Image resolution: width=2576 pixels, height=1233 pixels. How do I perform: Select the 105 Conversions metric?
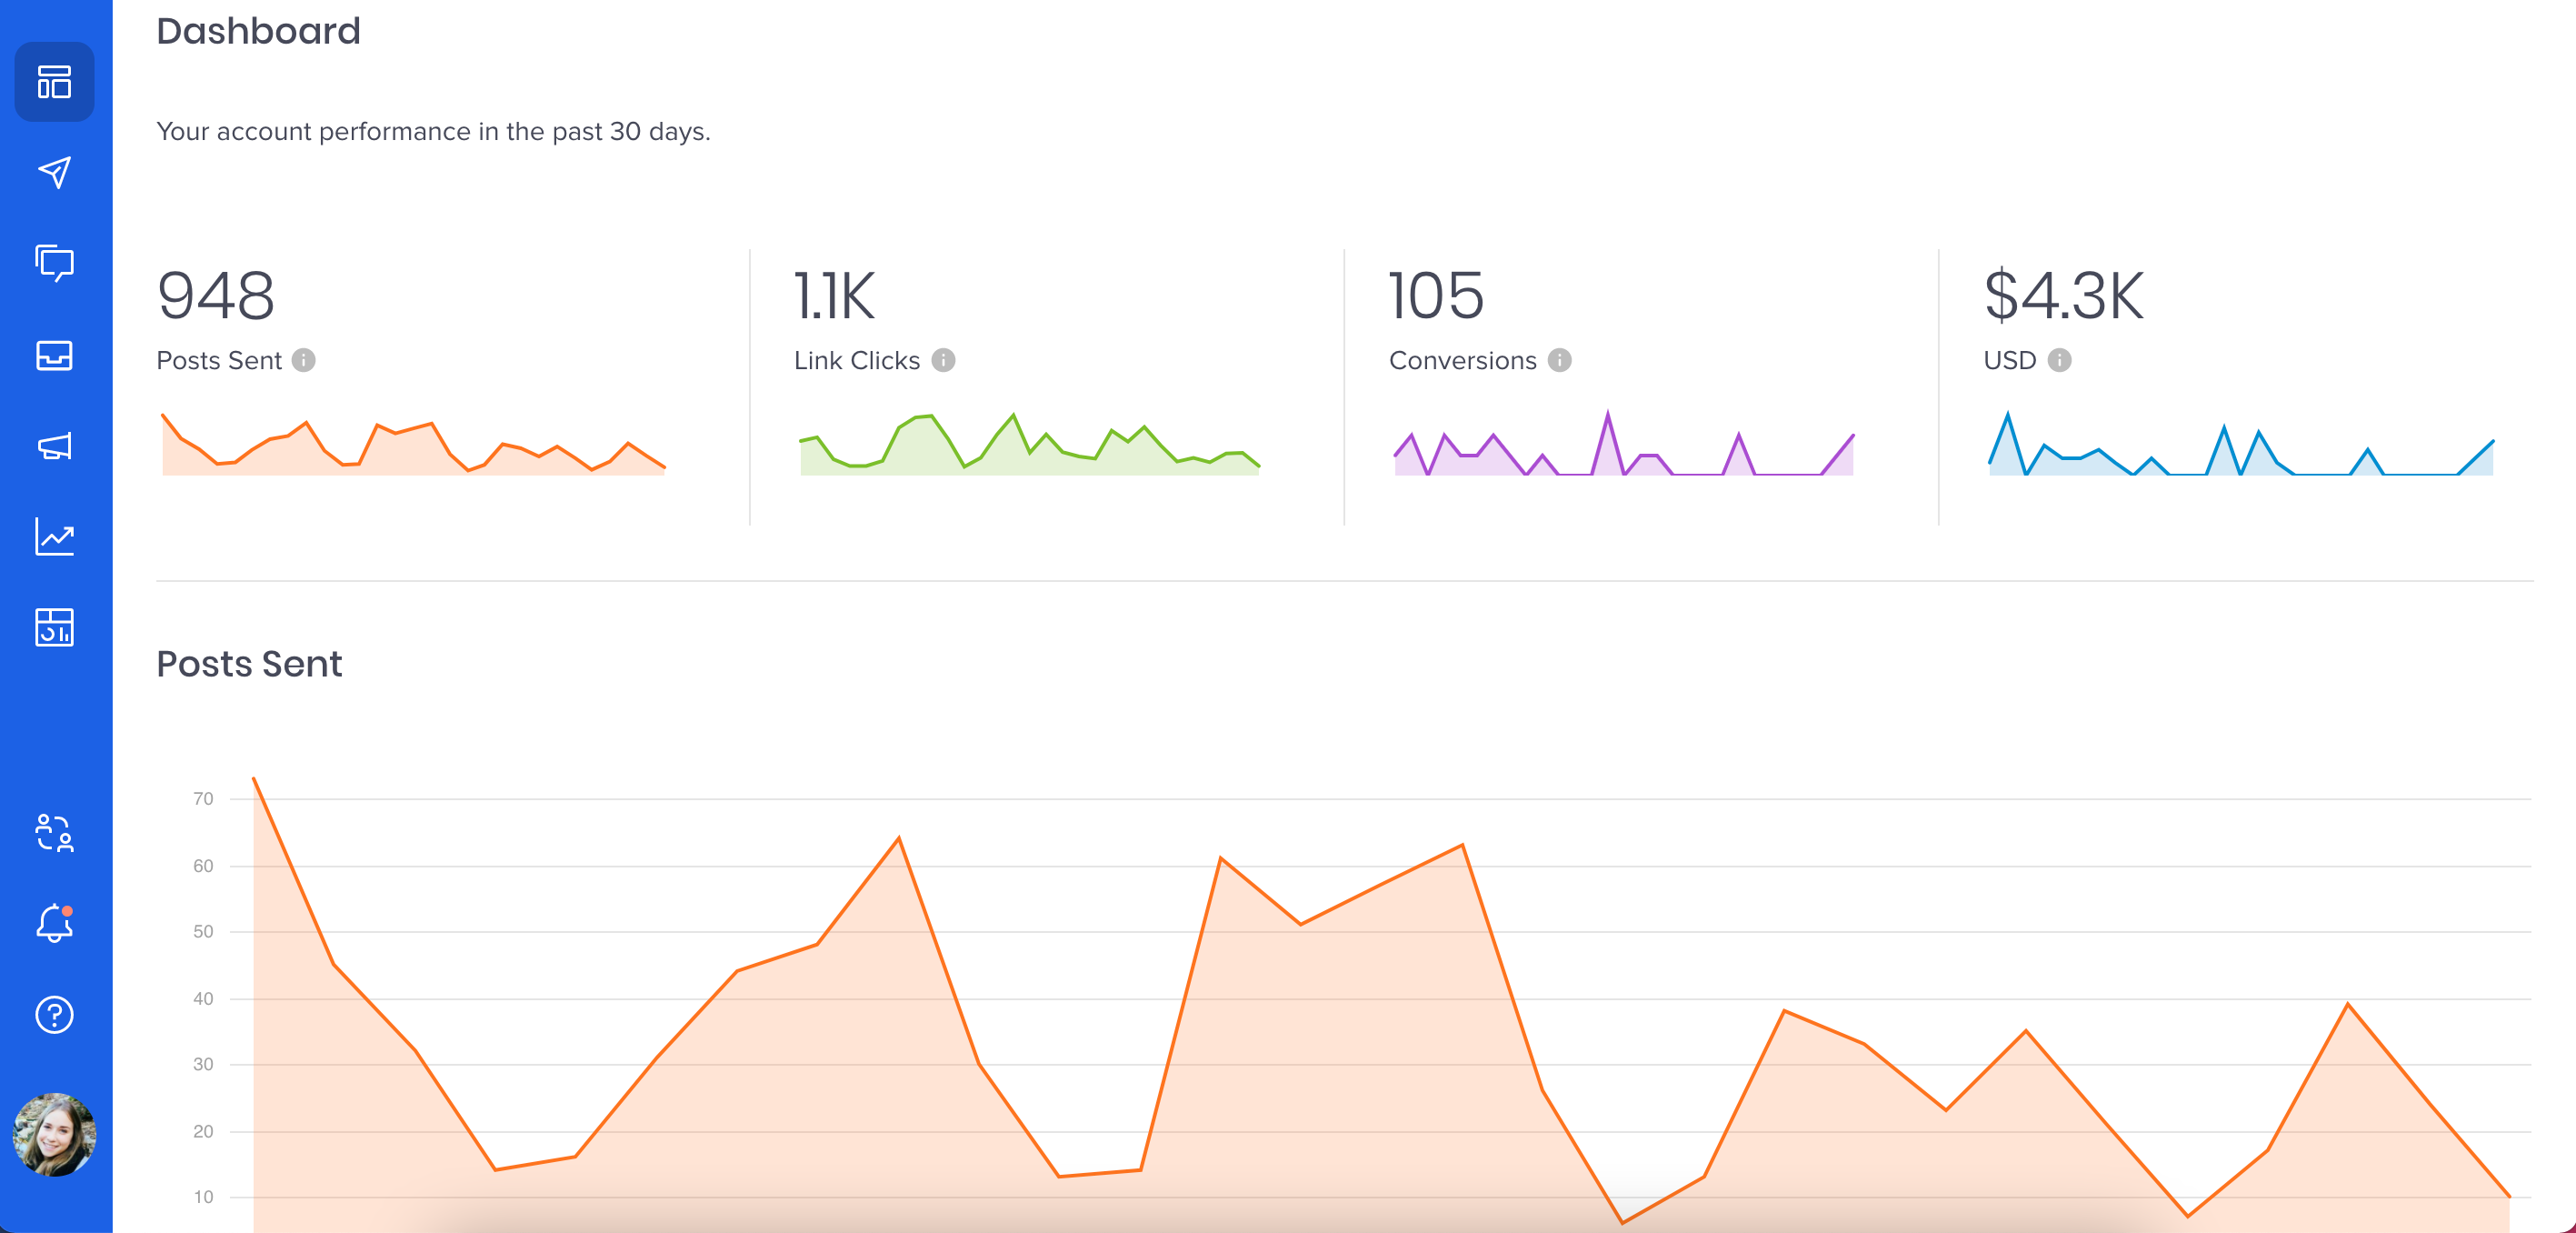1436,296
